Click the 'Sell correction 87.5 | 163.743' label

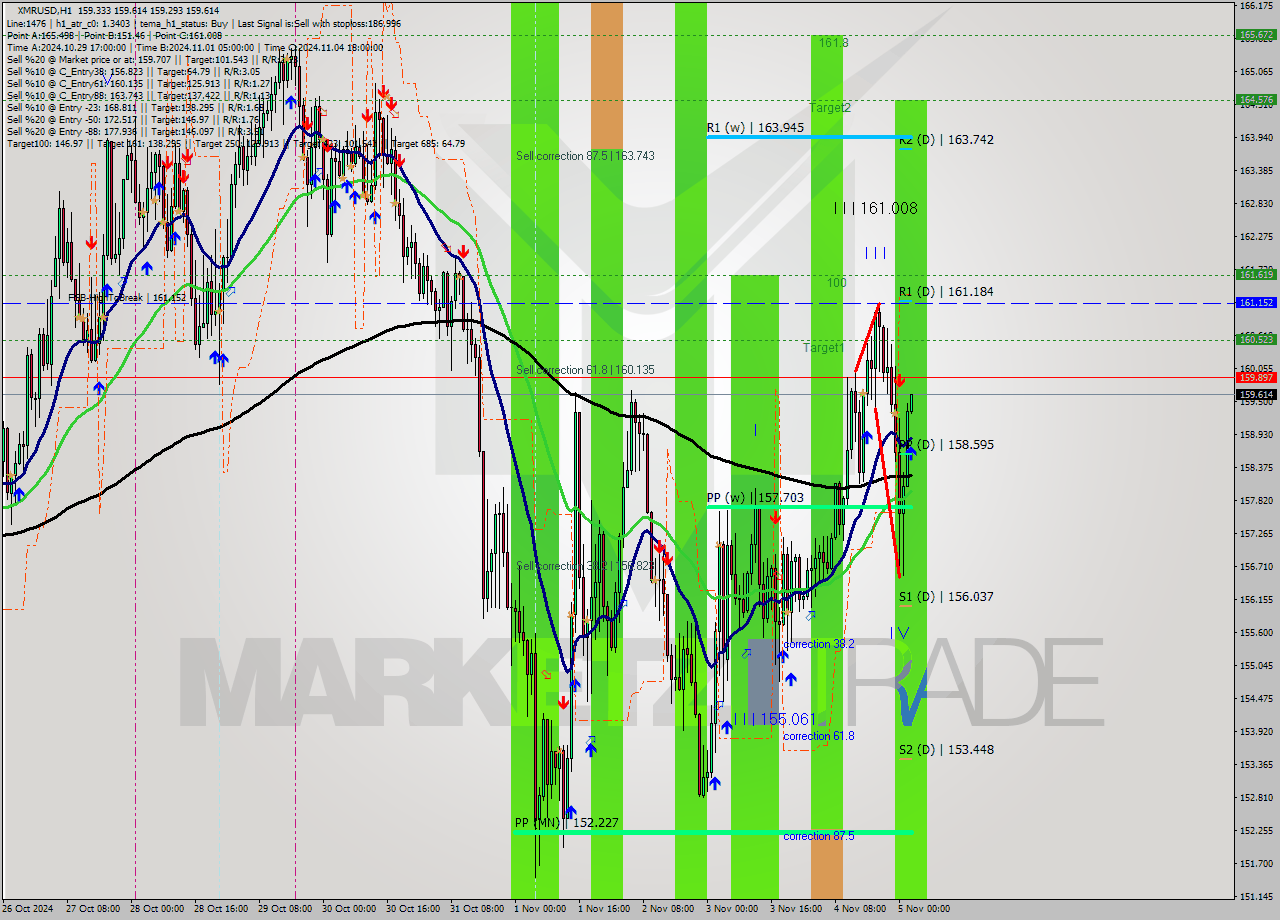[x=585, y=156]
